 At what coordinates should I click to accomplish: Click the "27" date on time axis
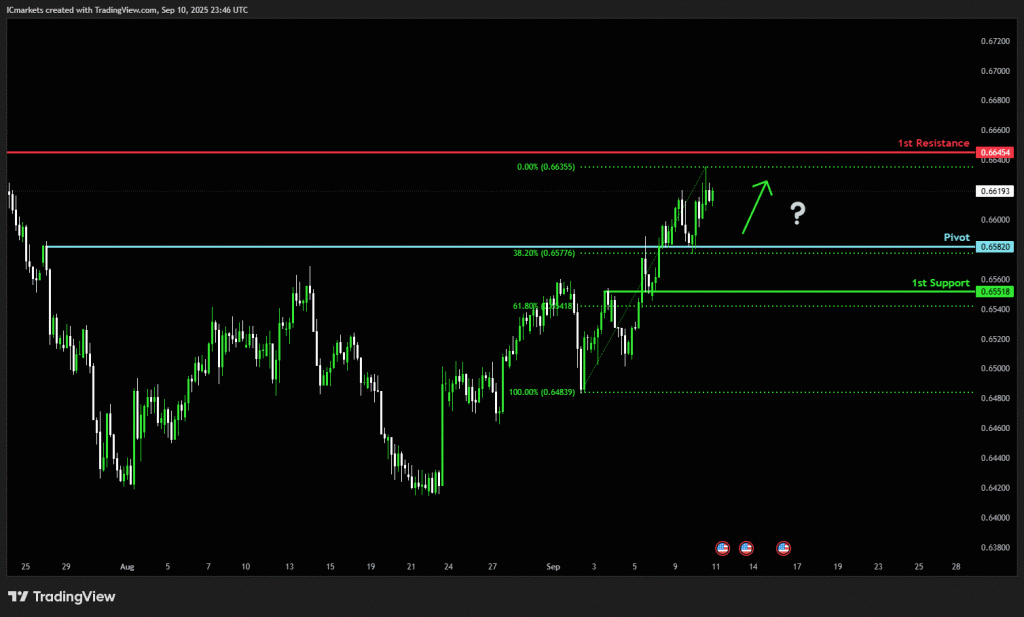[492, 567]
